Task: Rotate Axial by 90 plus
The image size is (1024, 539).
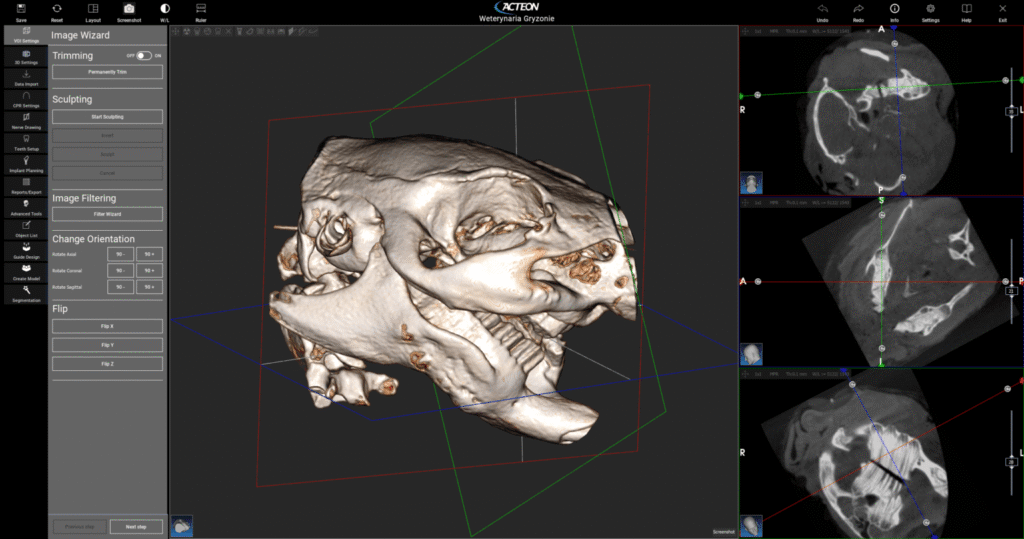Action: [149, 254]
